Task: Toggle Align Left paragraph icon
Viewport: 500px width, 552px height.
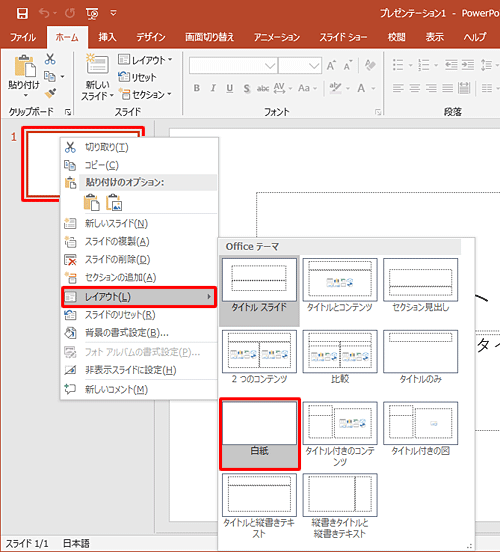Action: [x=398, y=88]
